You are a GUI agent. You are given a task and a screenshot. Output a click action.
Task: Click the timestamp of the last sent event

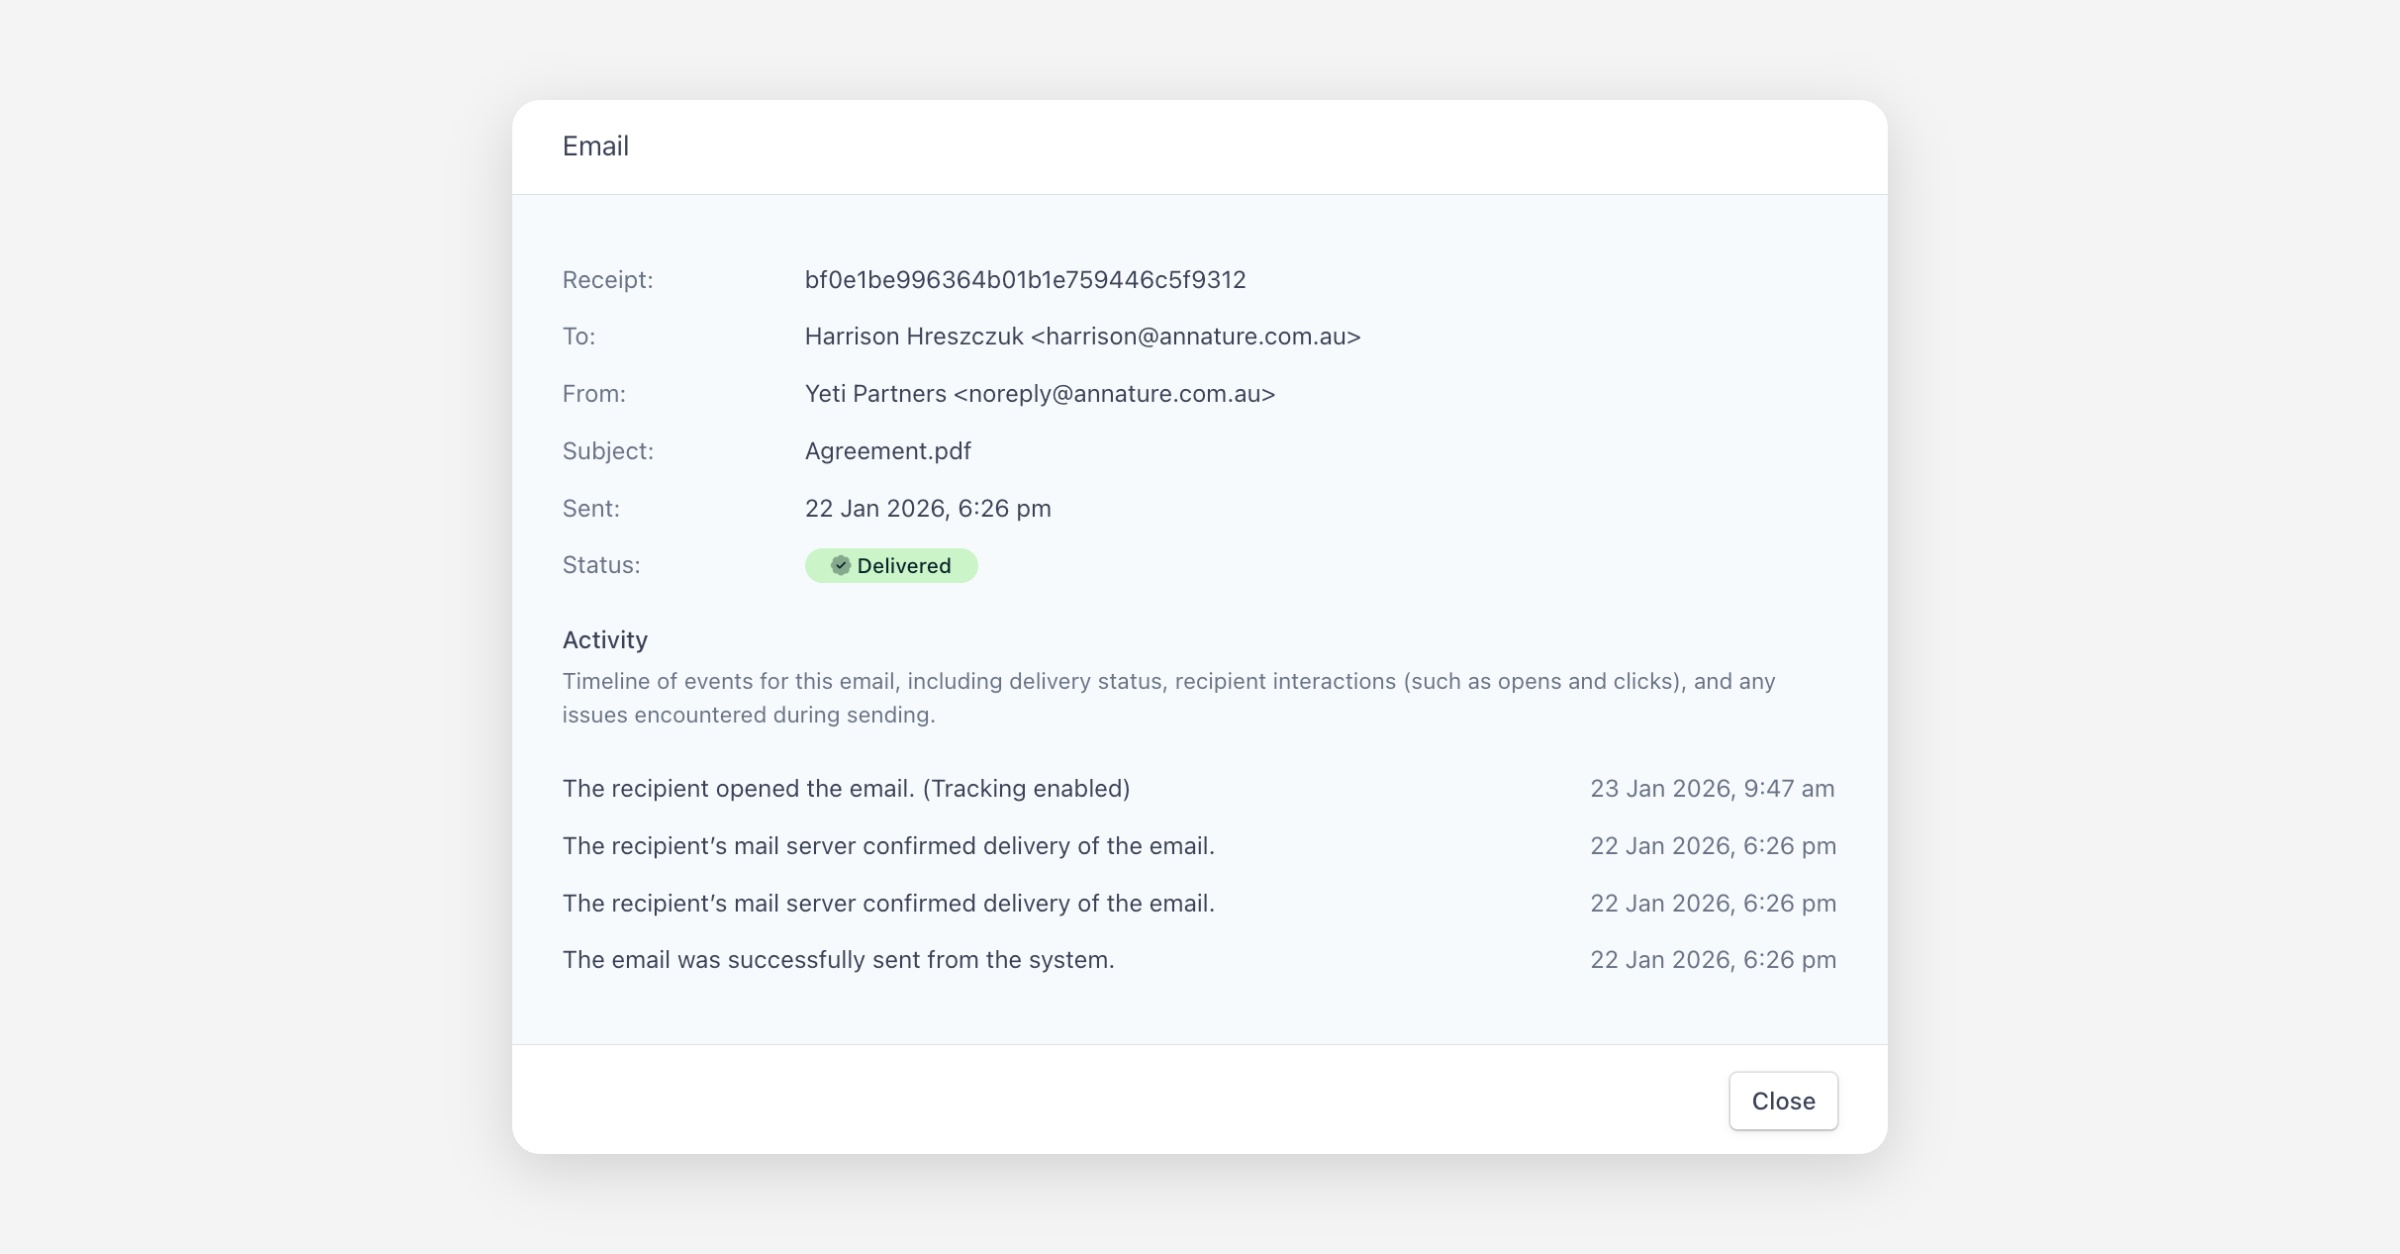(1712, 959)
